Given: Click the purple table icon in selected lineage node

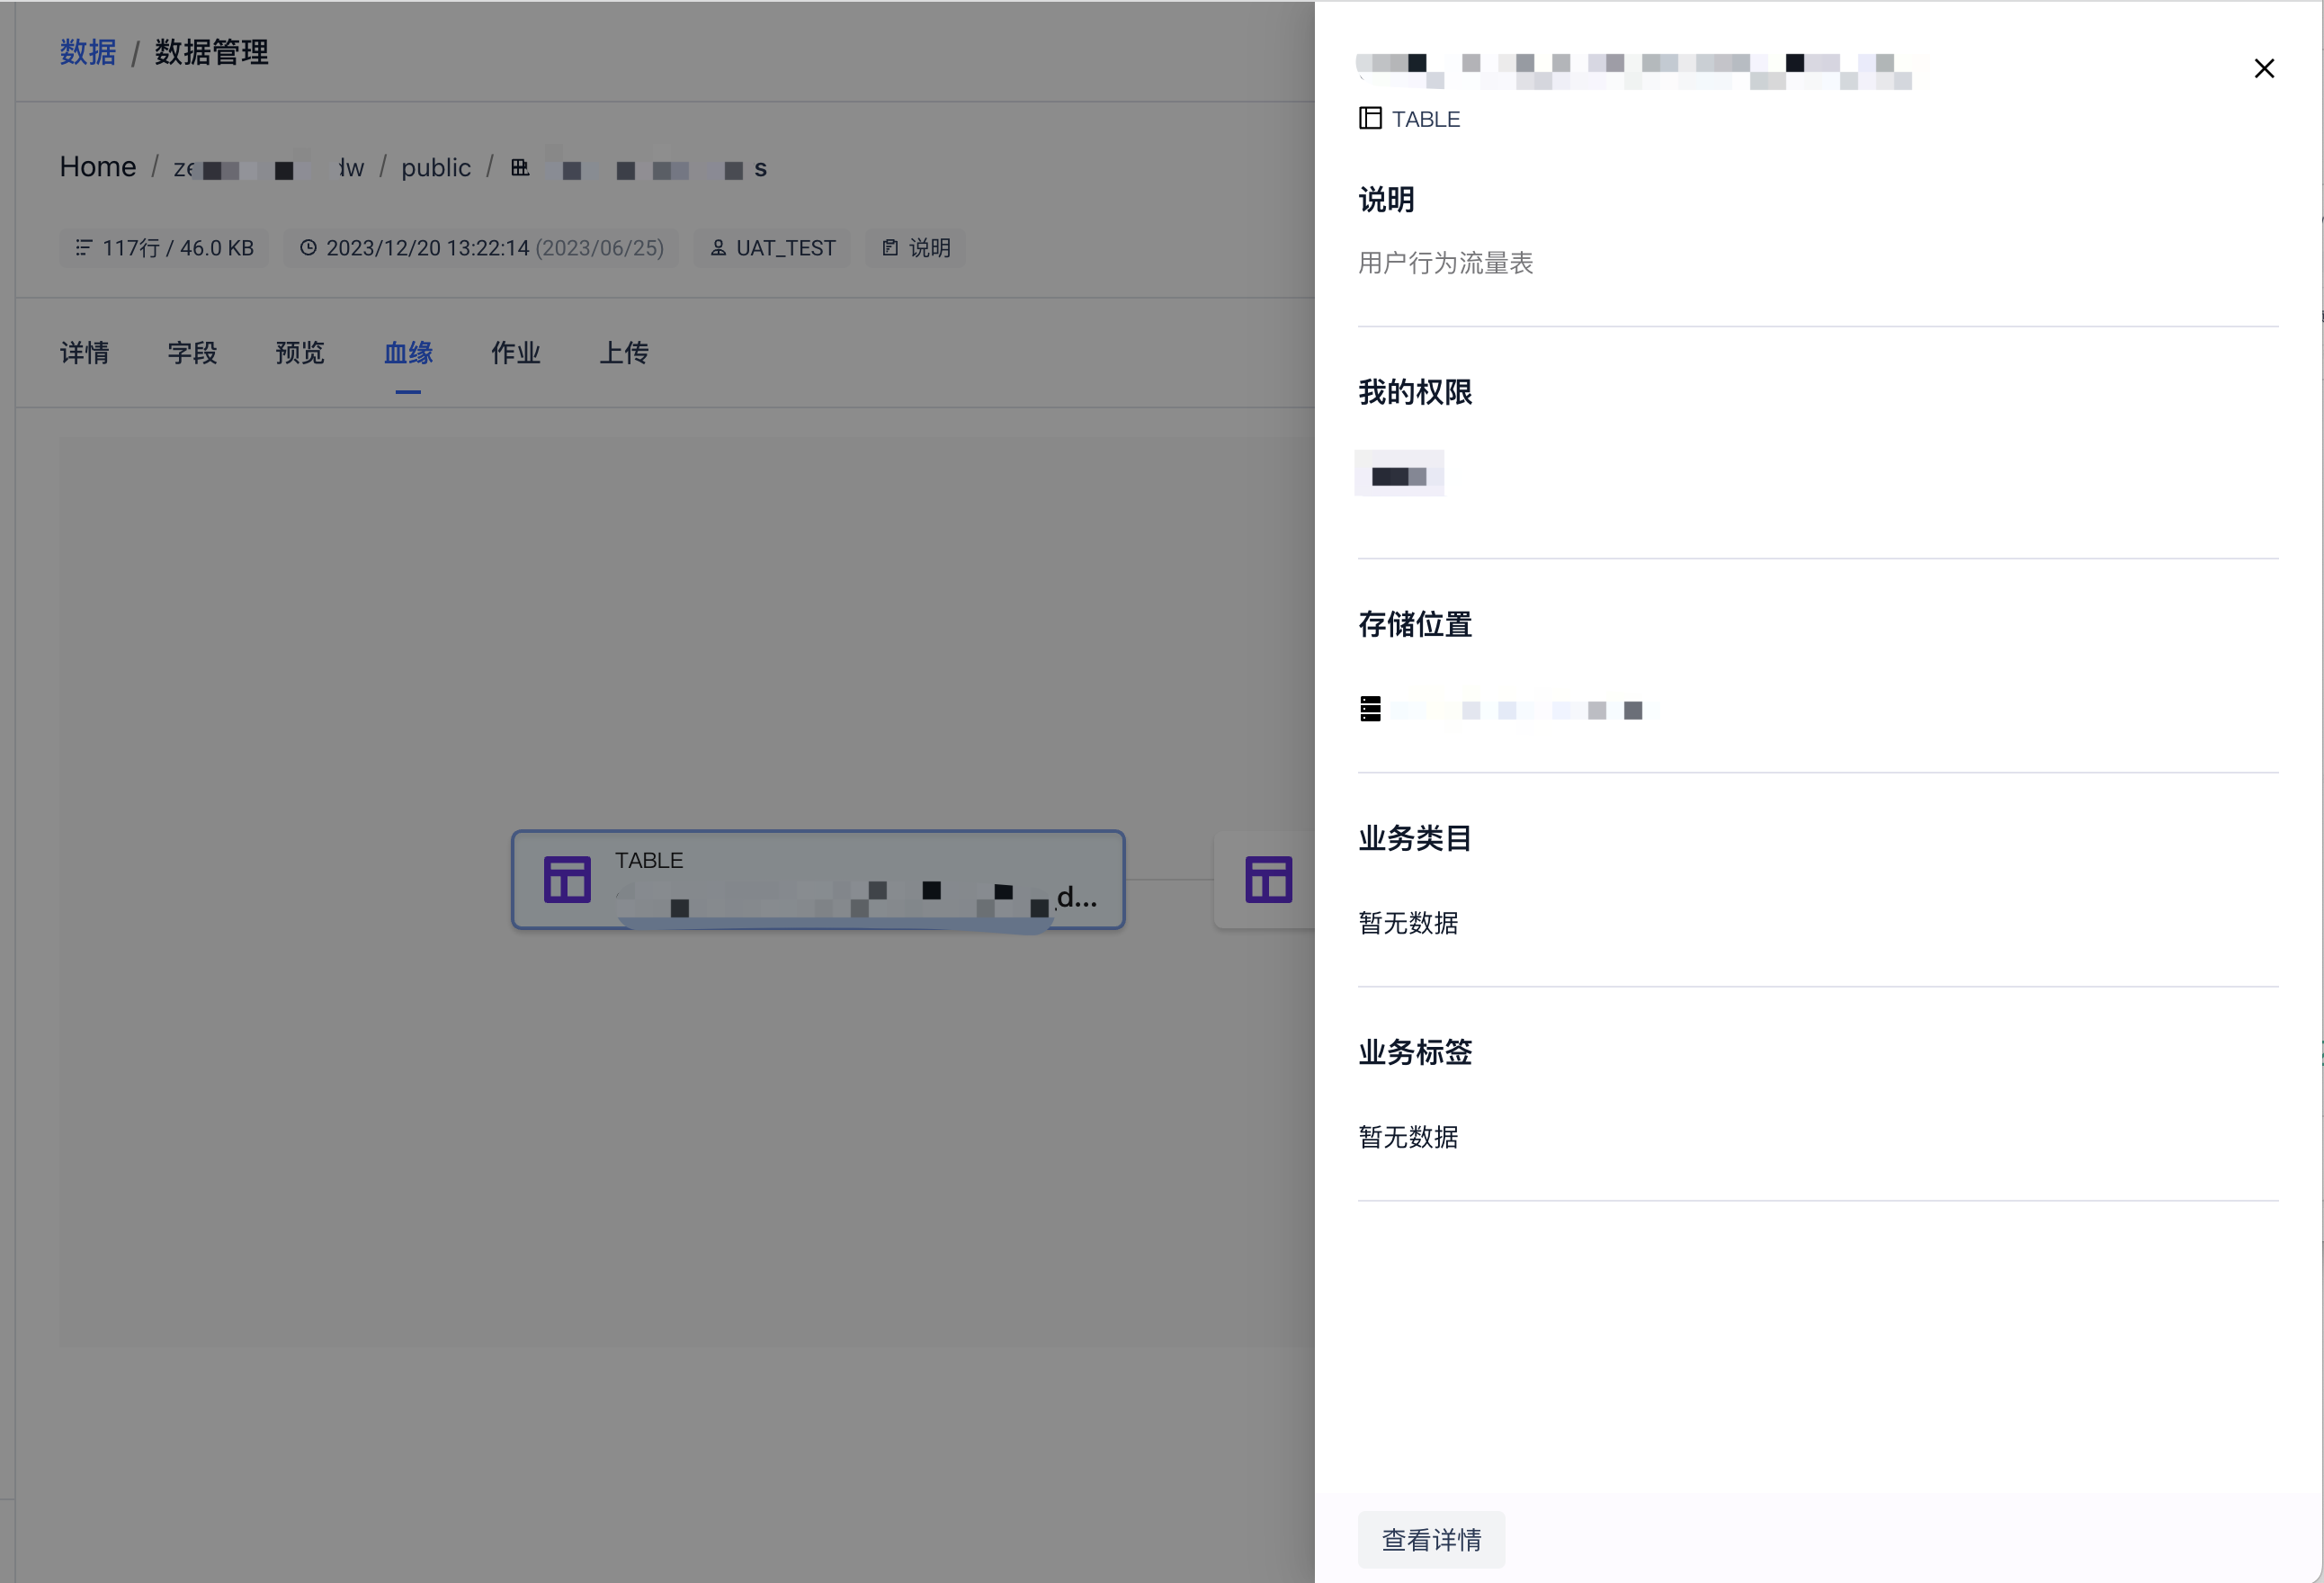Looking at the screenshot, I should (567, 880).
